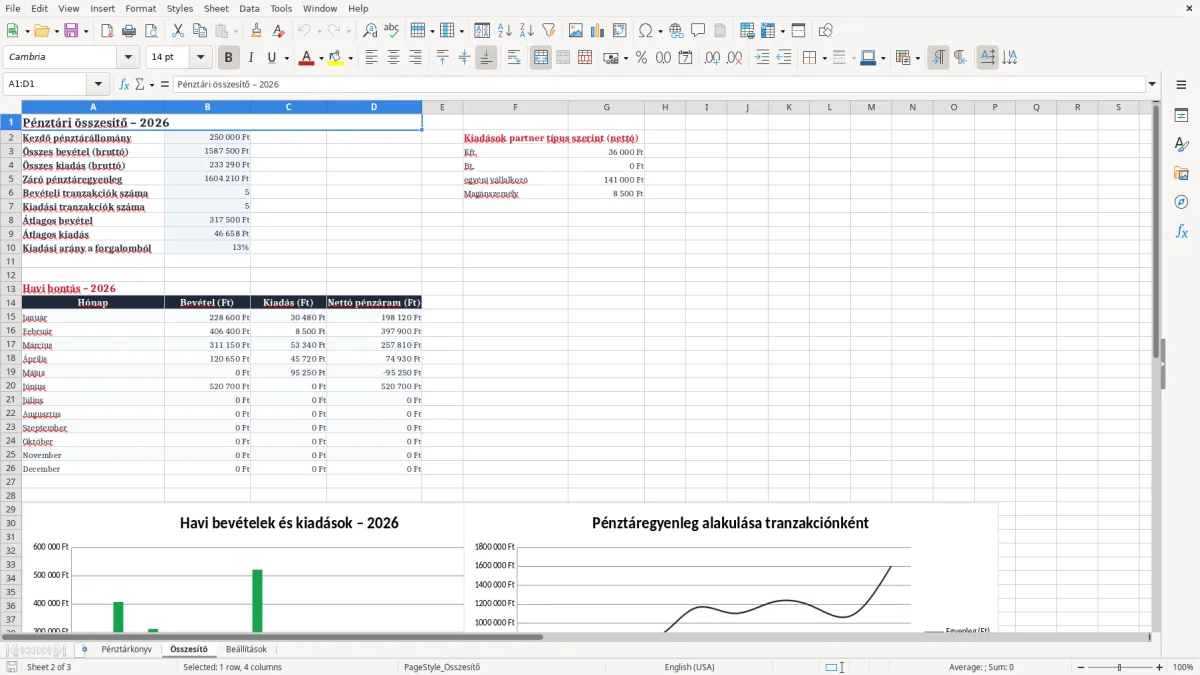Screen dimensions: 1200x675
Task: Toggle Bold formatting button
Action: coord(229,58)
